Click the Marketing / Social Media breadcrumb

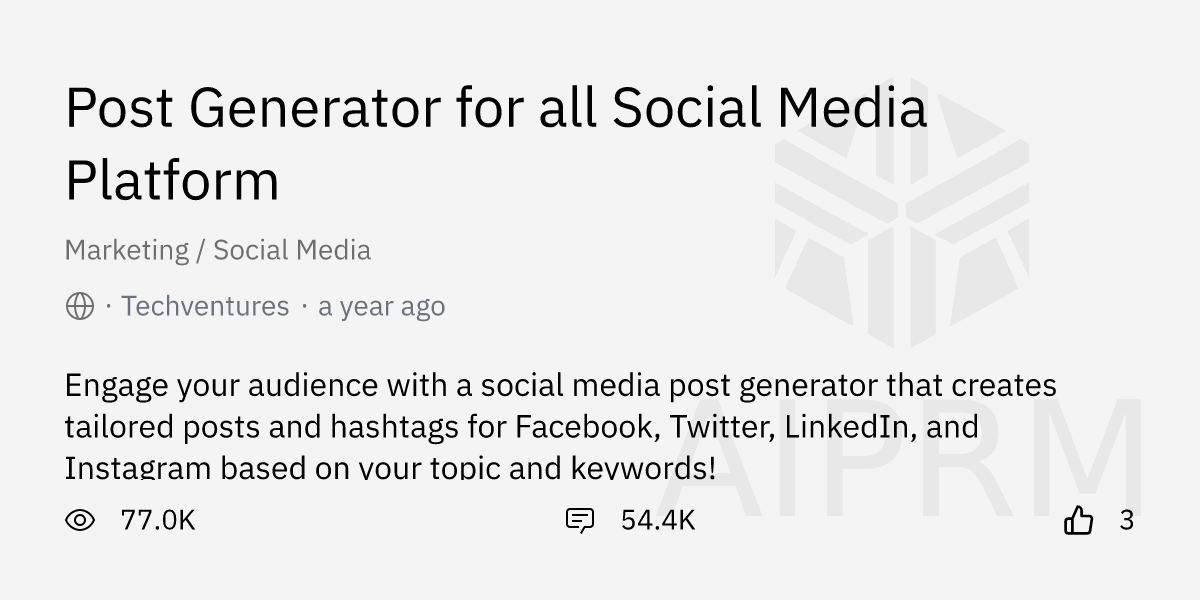click(x=218, y=250)
